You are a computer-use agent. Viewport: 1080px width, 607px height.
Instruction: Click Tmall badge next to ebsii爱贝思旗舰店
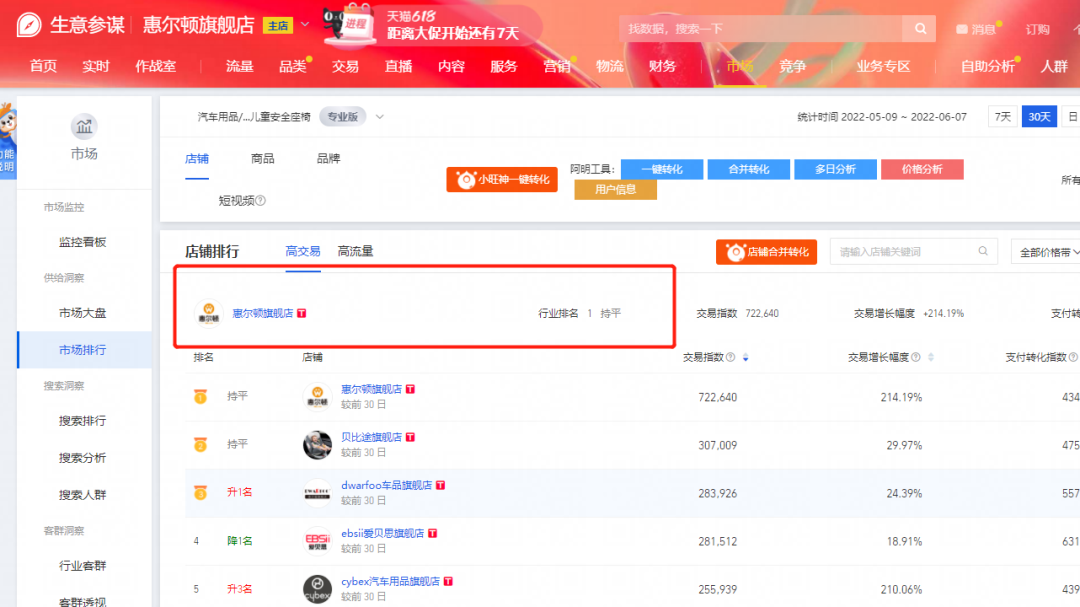click(x=433, y=533)
